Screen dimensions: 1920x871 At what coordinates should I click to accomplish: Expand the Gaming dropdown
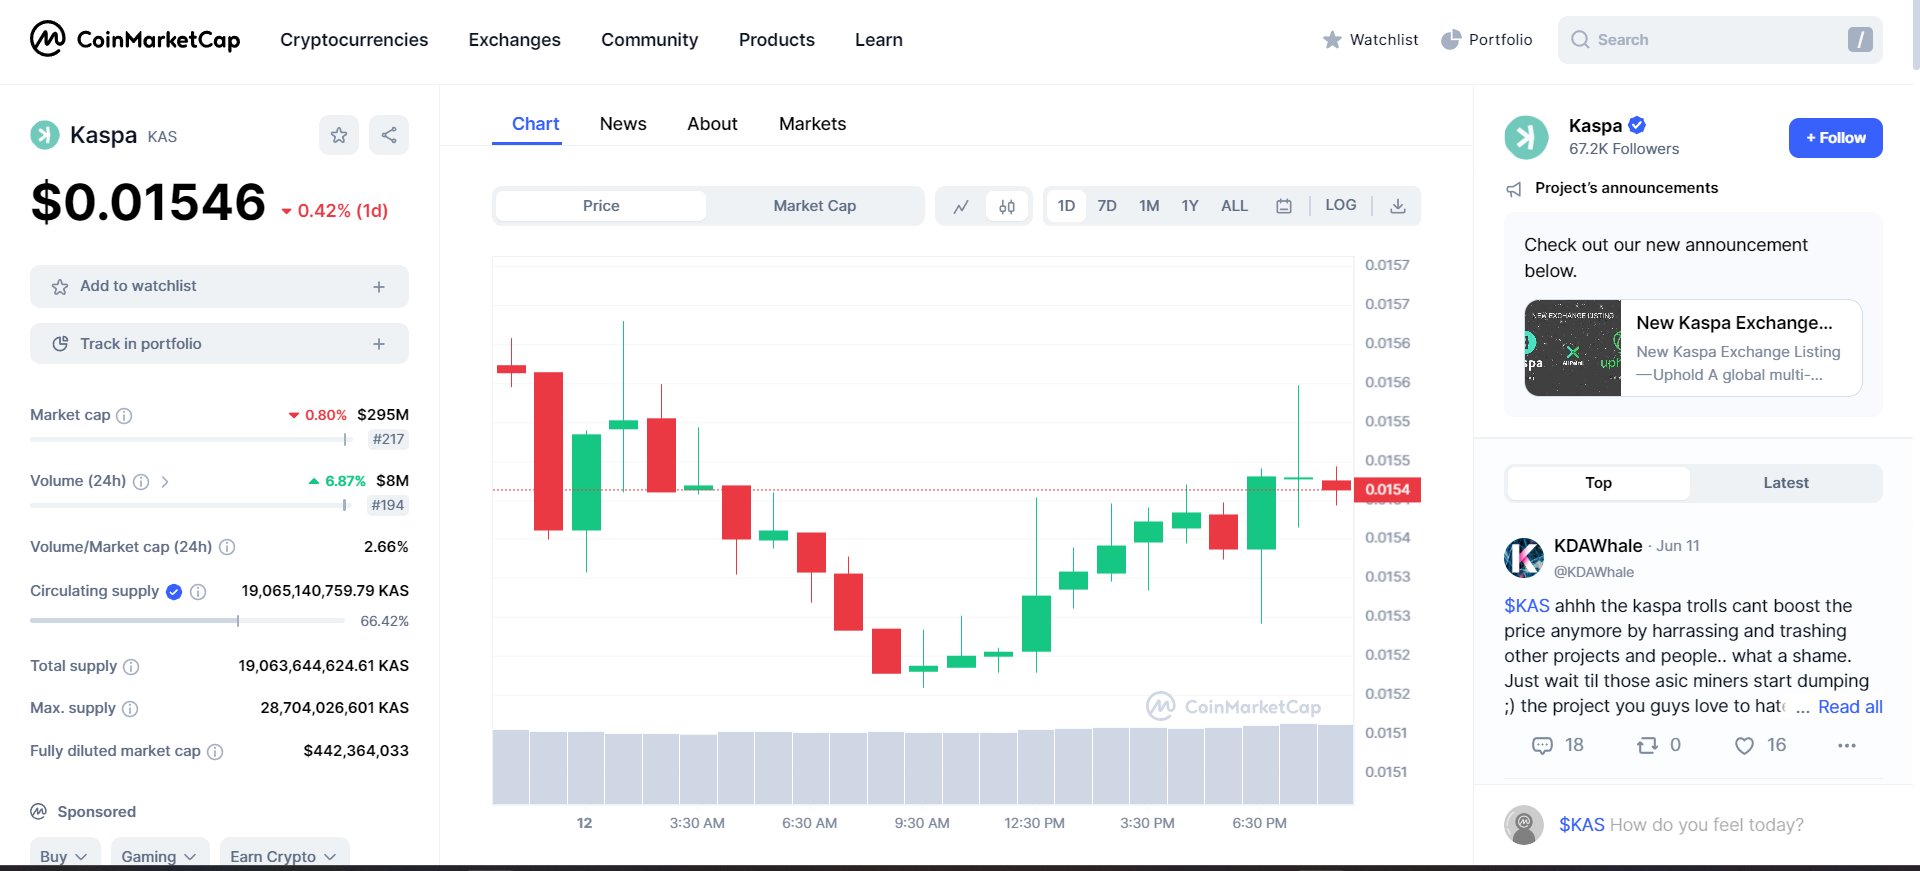point(159,855)
